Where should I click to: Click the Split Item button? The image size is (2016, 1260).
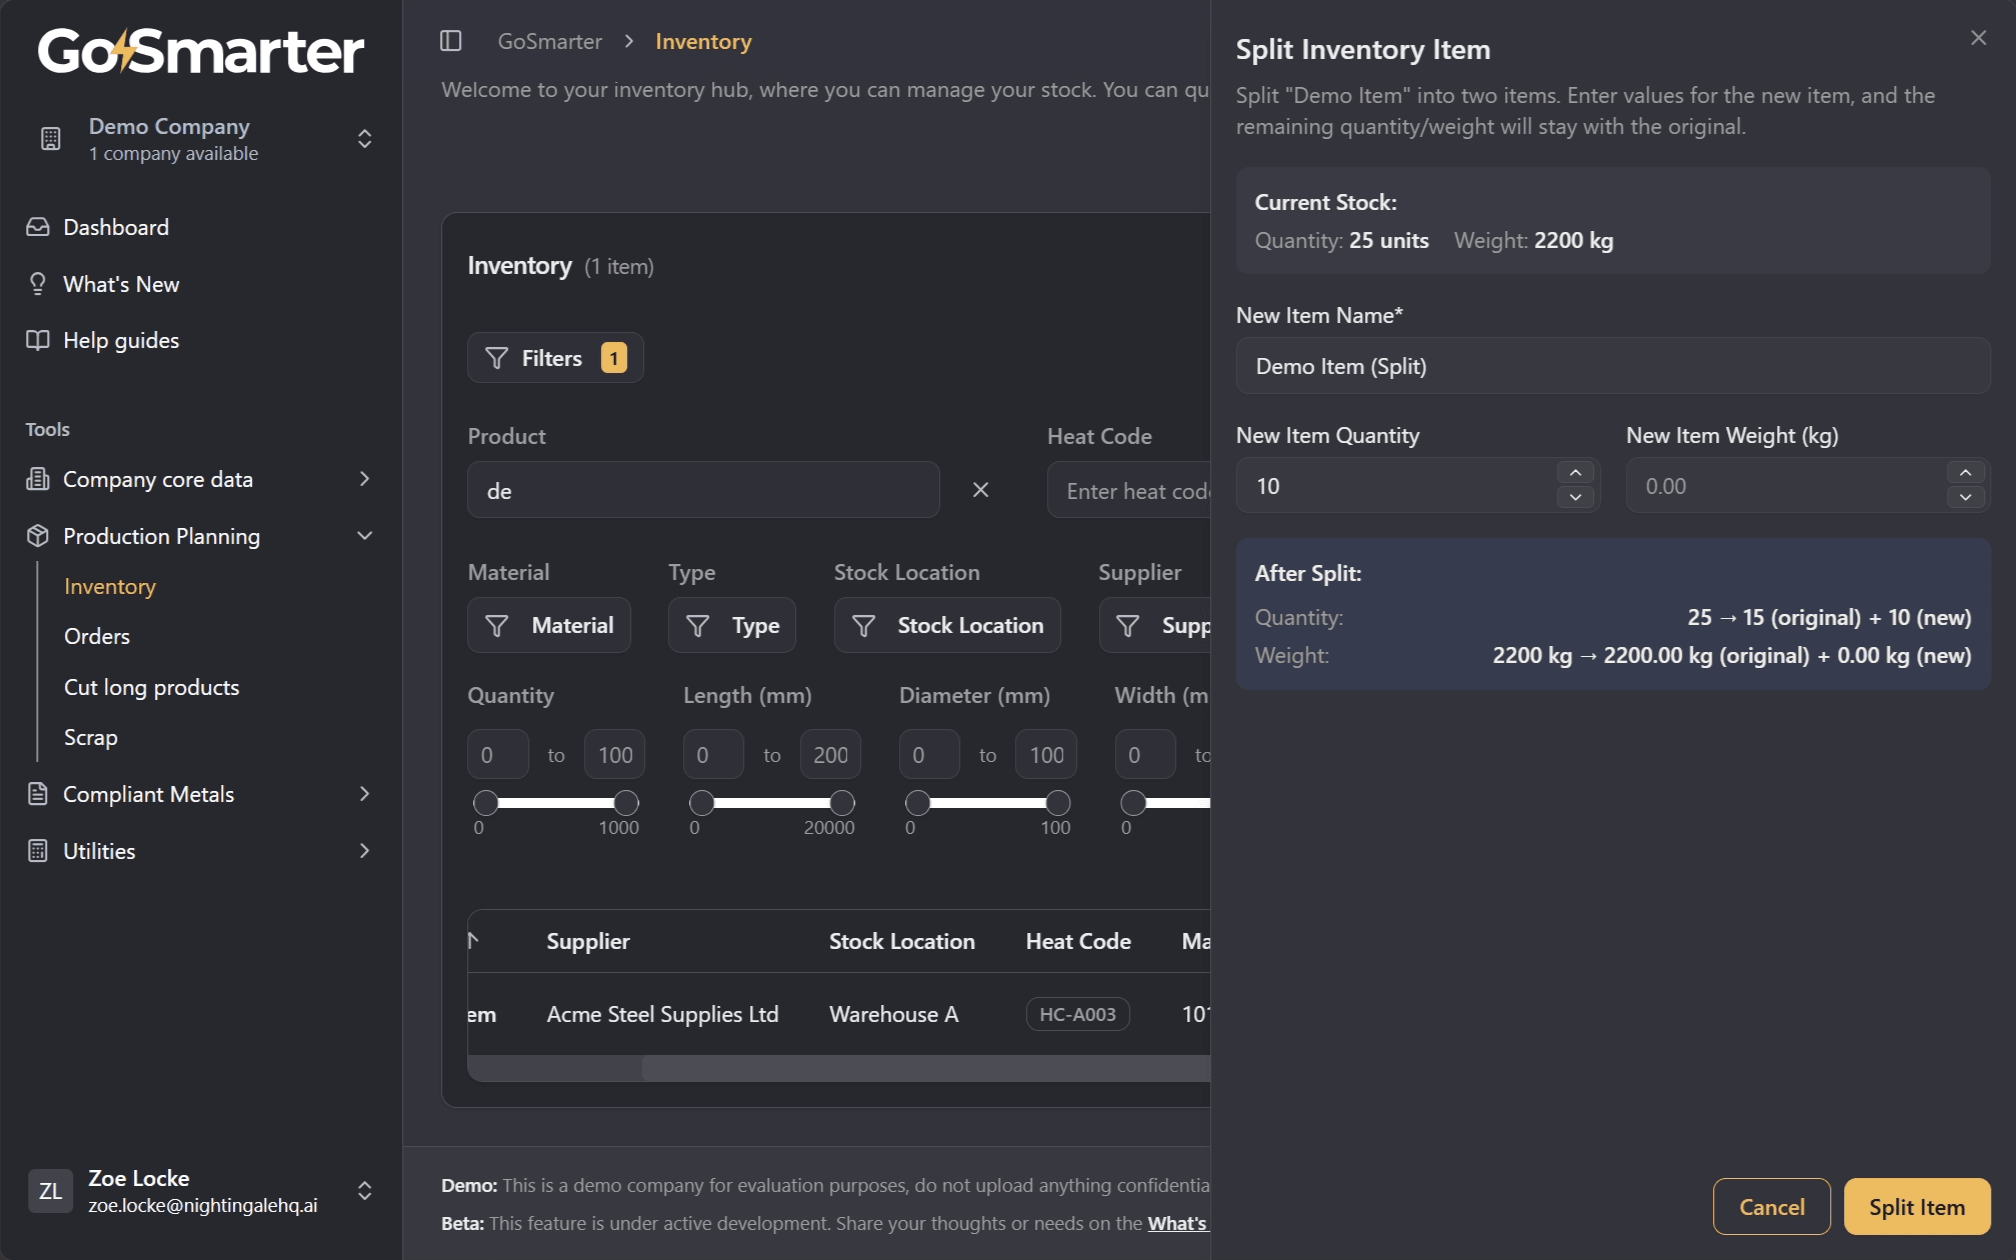1917,1207
